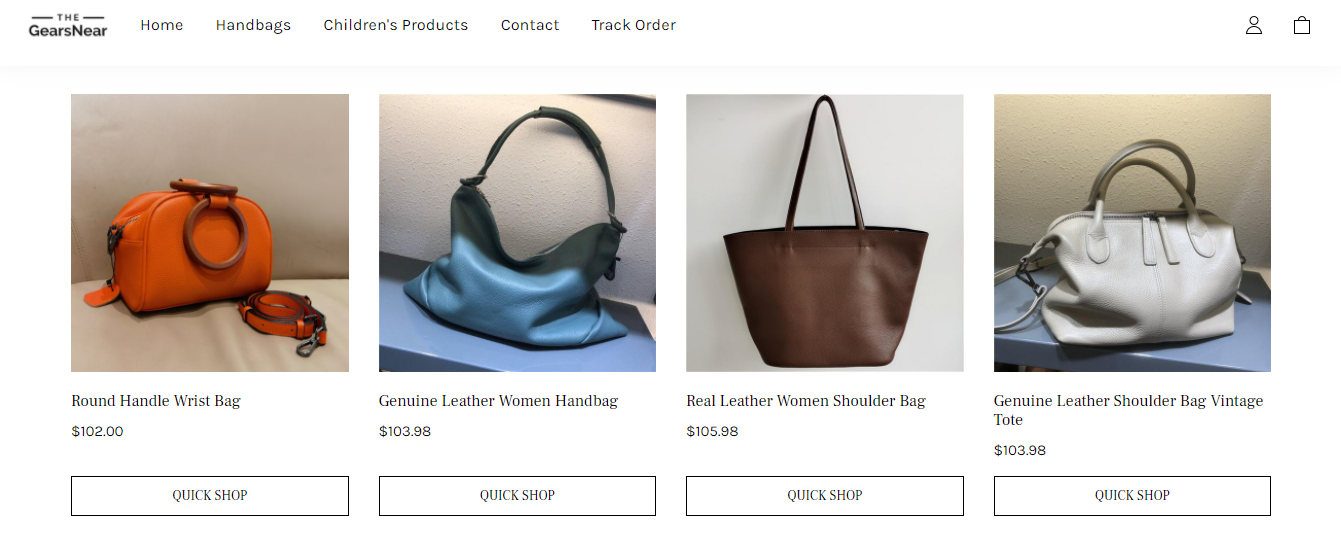Quick Shop the Vintage Tote bag
Screen dimensions: 1341x543
pyautogui.click(x=1132, y=496)
